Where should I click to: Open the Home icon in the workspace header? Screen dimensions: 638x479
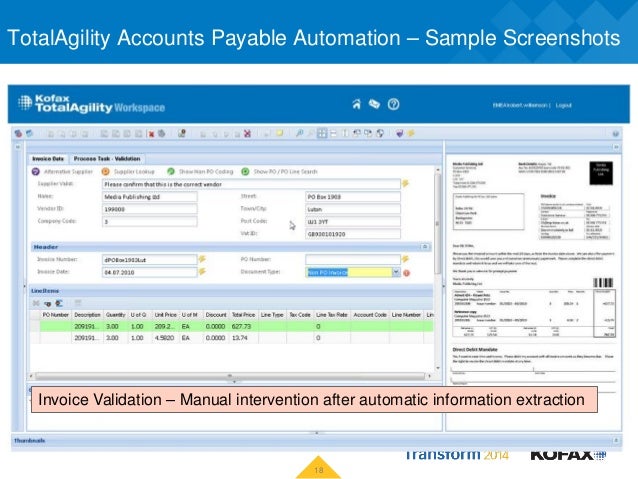click(x=356, y=104)
